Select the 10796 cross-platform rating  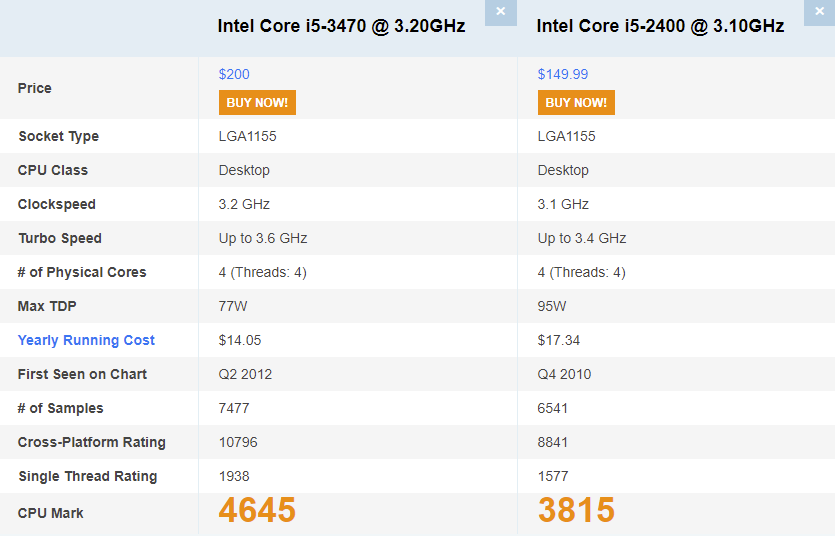tap(238, 442)
